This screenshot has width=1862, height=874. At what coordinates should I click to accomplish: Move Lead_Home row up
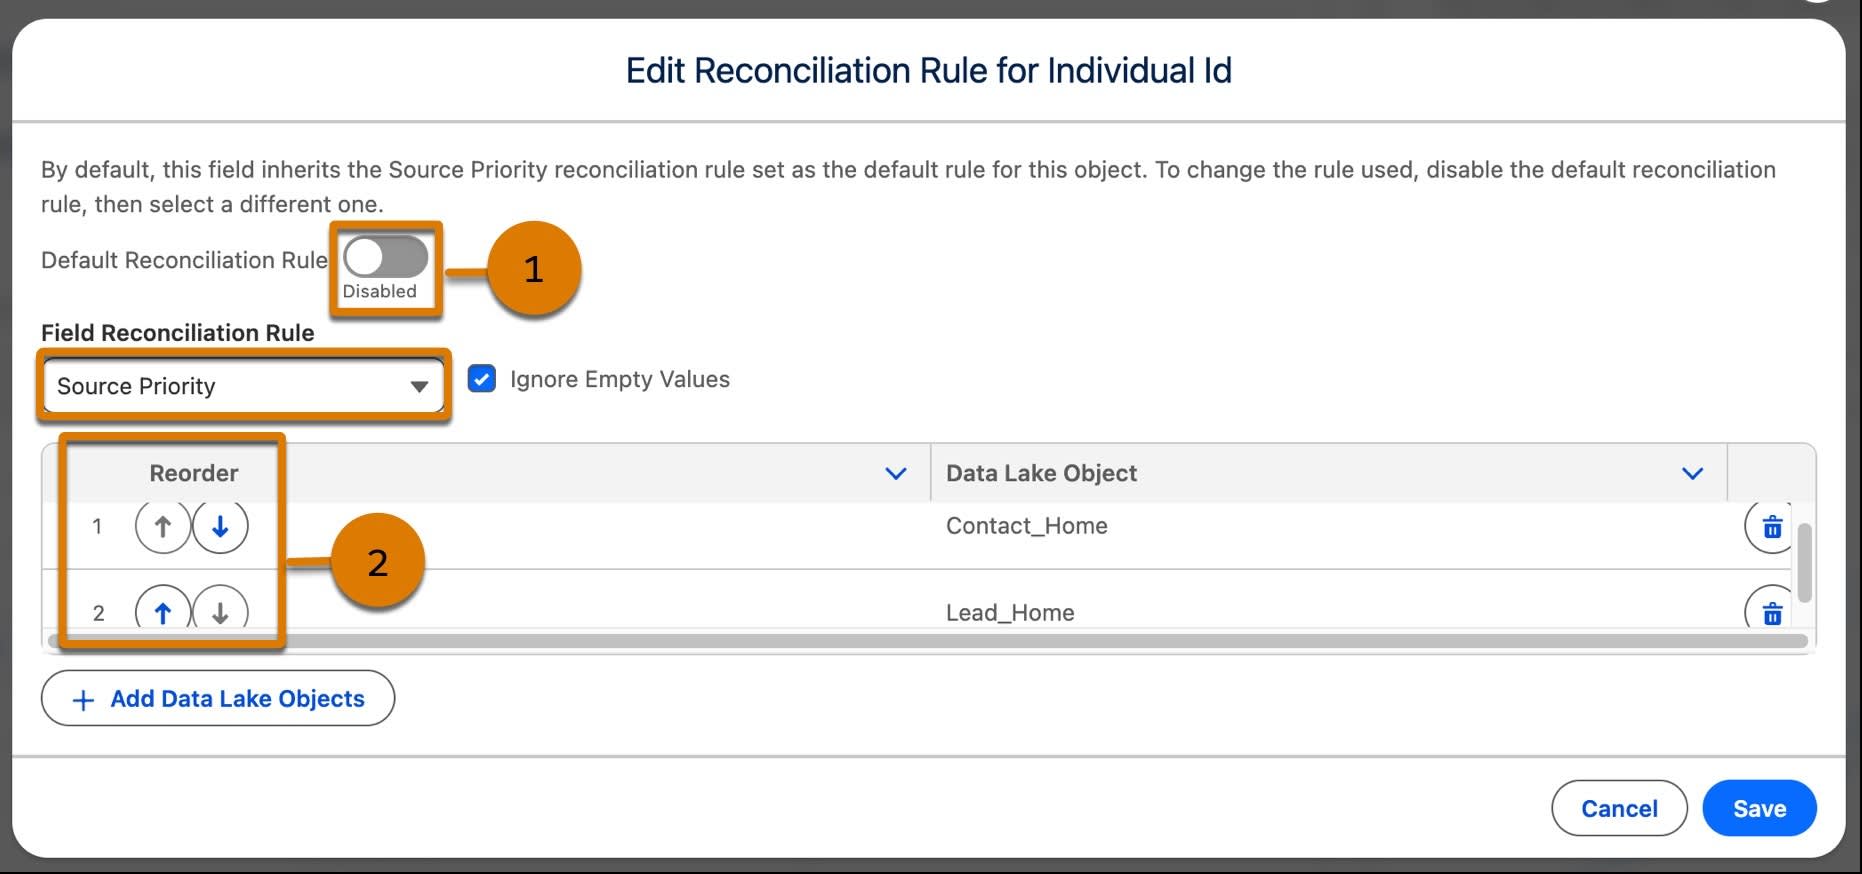[x=162, y=611]
